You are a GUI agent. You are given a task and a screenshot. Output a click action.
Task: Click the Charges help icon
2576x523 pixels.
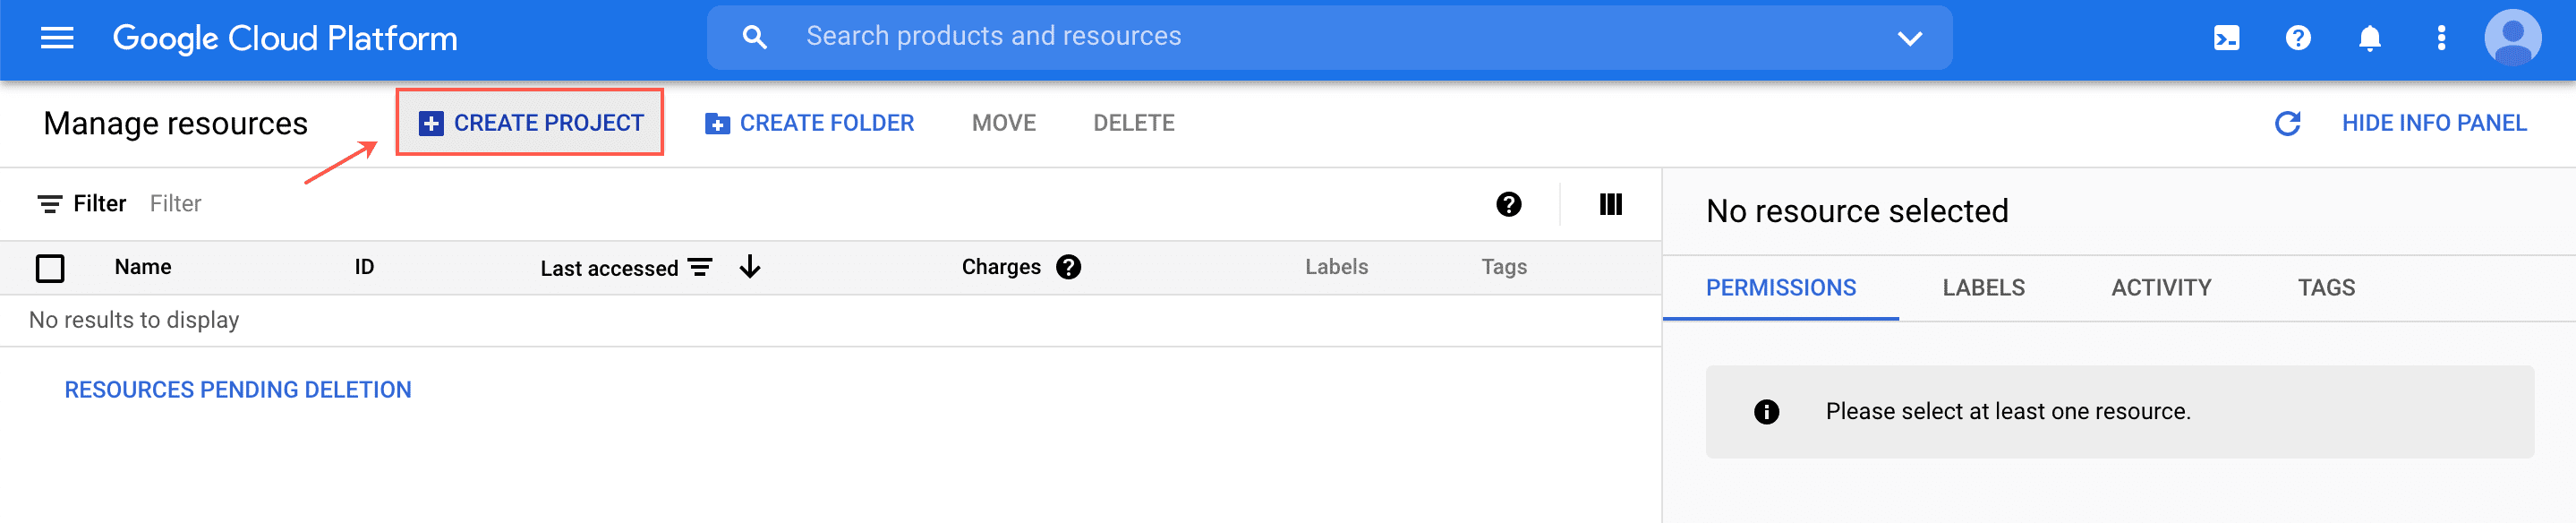pyautogui.click(x=1069, y=266)
